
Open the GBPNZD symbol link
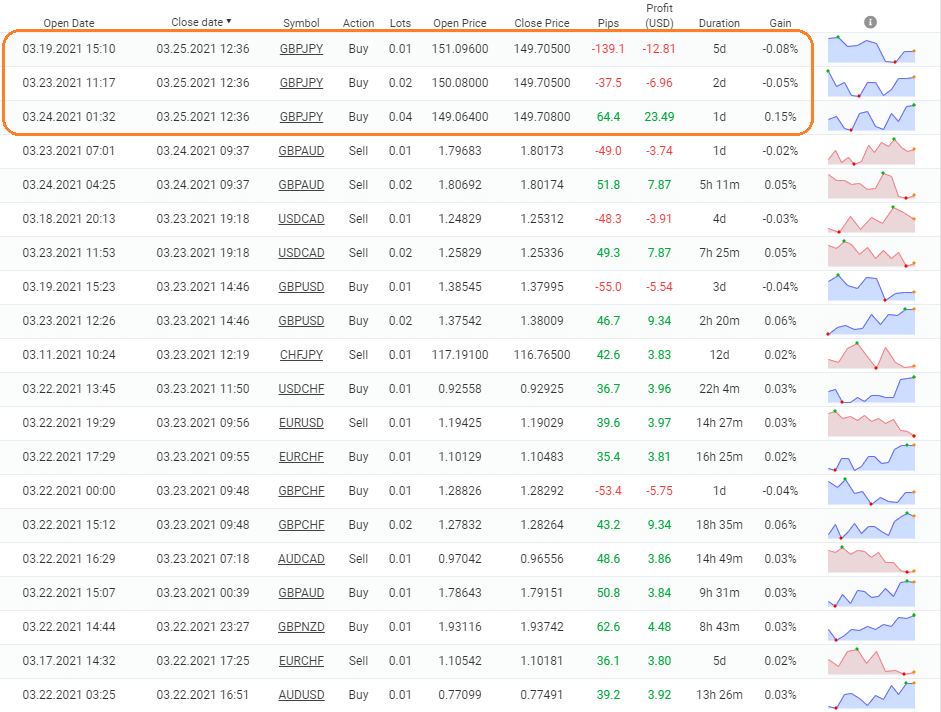pos(301,627)
